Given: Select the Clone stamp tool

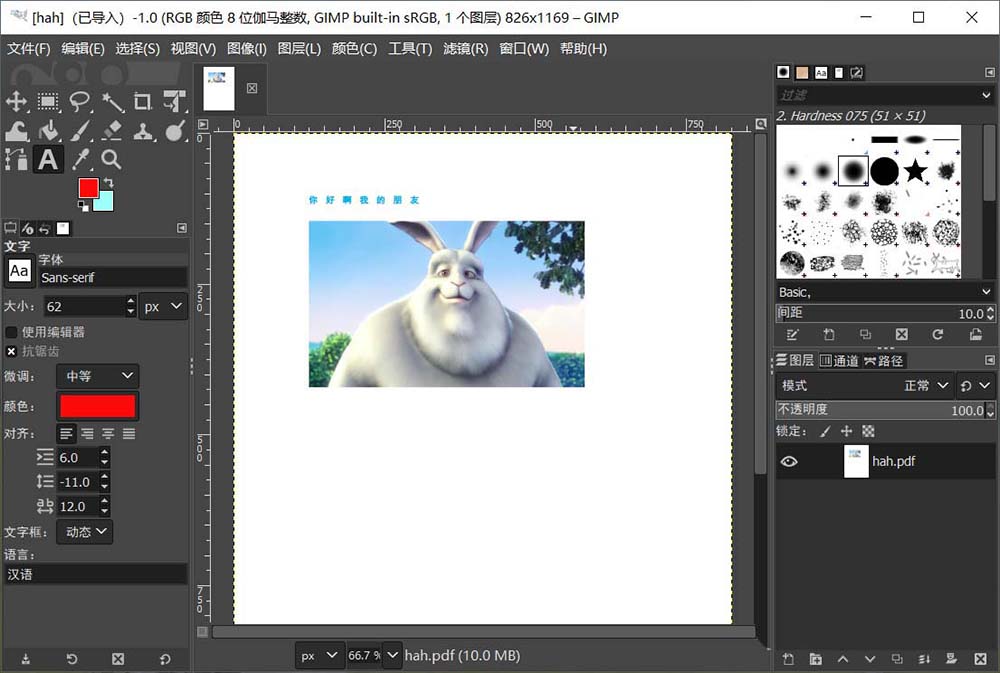Looking at the screenshot, I should [x=143, y=131].
